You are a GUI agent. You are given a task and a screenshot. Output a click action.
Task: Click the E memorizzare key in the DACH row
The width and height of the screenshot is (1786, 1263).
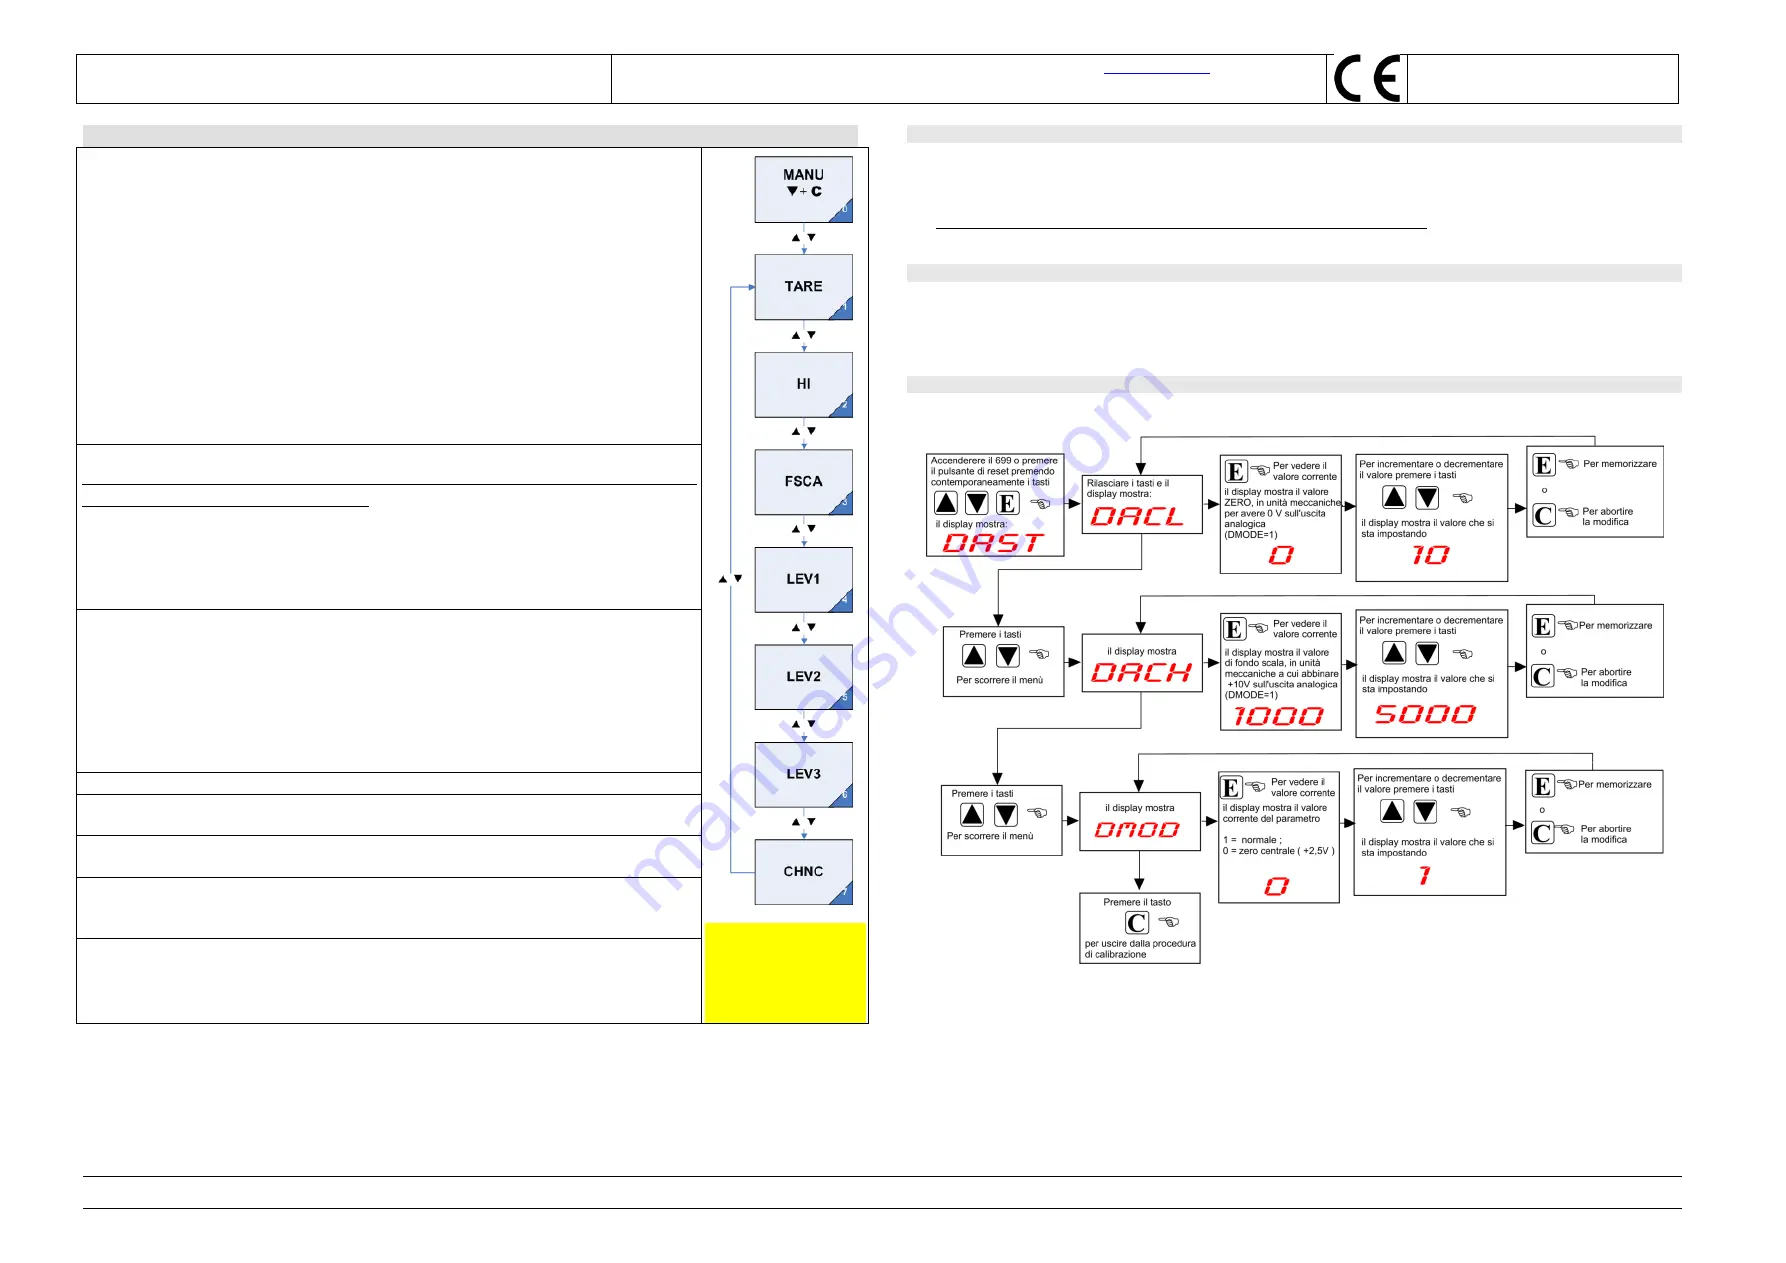[x=1543, y=626]
